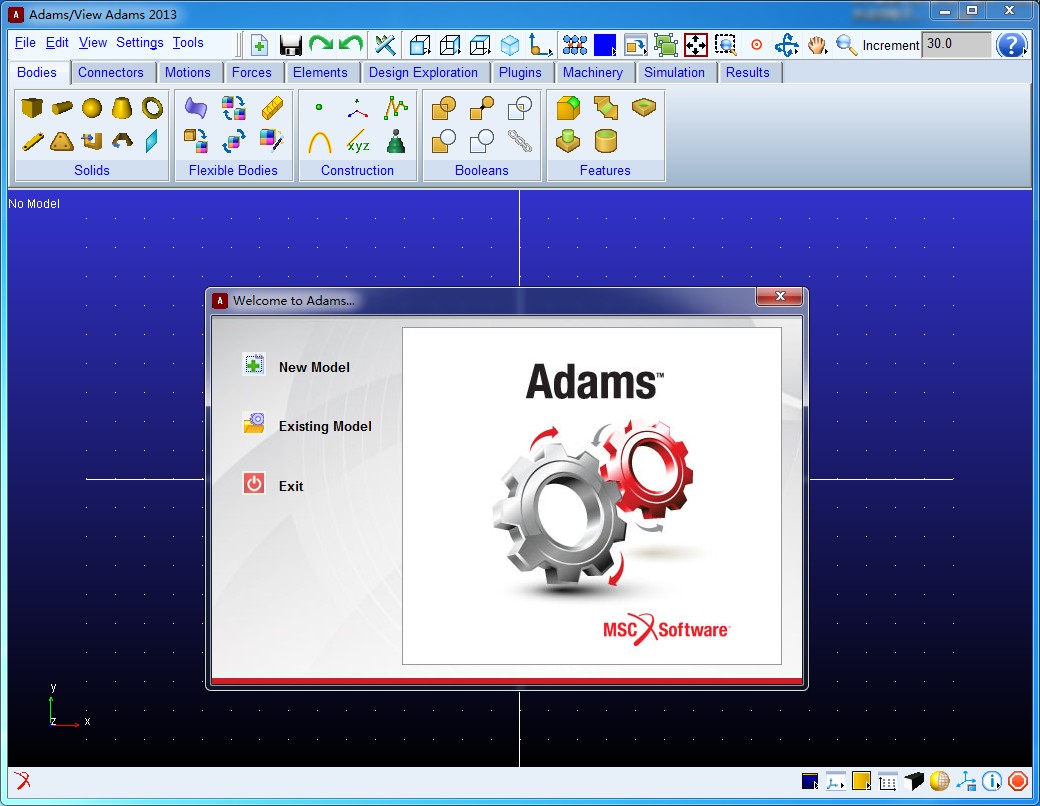The image size is (1040, 806).
Task: Click the select tool crossed-tools icon
Action: click(385, 45)
